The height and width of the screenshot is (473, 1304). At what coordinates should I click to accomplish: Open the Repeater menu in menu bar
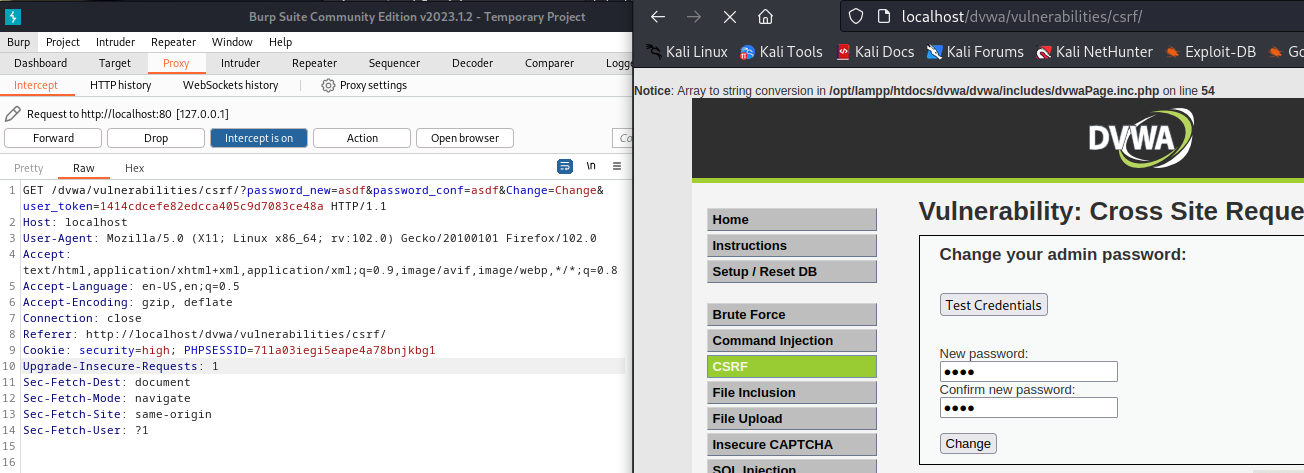(173, 42)
